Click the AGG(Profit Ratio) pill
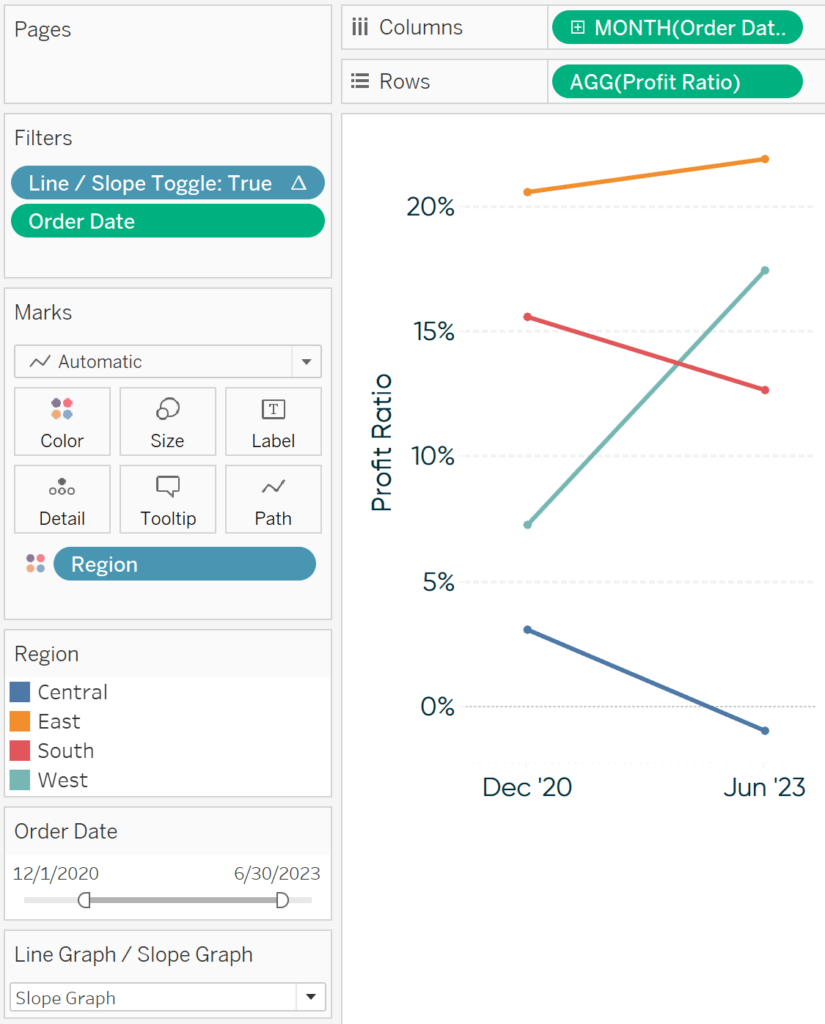Viewport: 825px width, 1024px height. (676, 81)
